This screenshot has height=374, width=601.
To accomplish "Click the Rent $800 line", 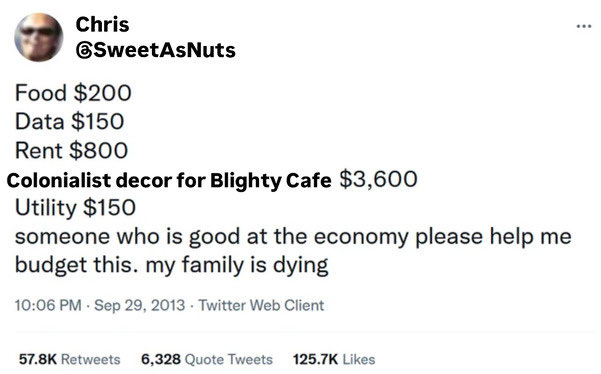I will [71, 150].
